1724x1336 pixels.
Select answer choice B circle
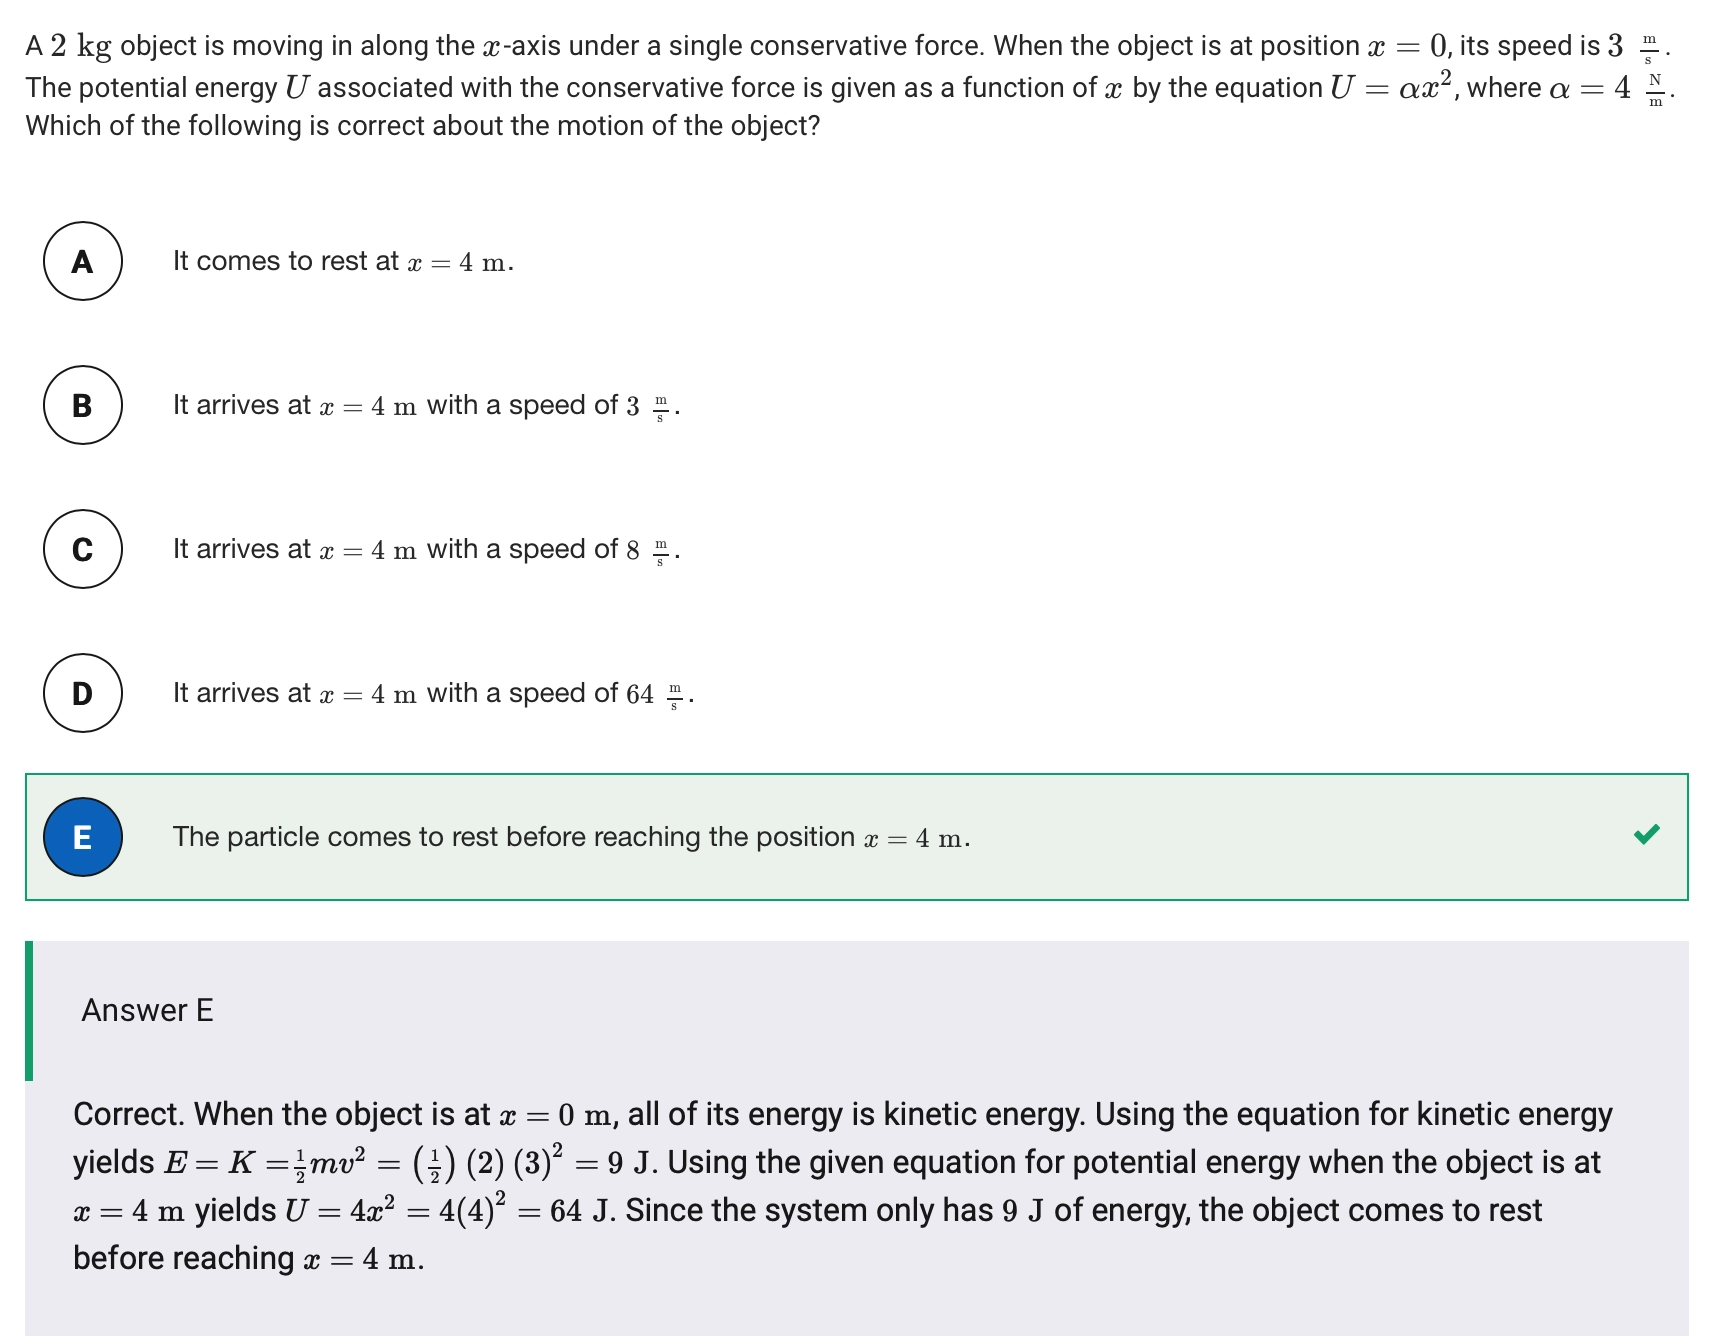coord(83,405)
